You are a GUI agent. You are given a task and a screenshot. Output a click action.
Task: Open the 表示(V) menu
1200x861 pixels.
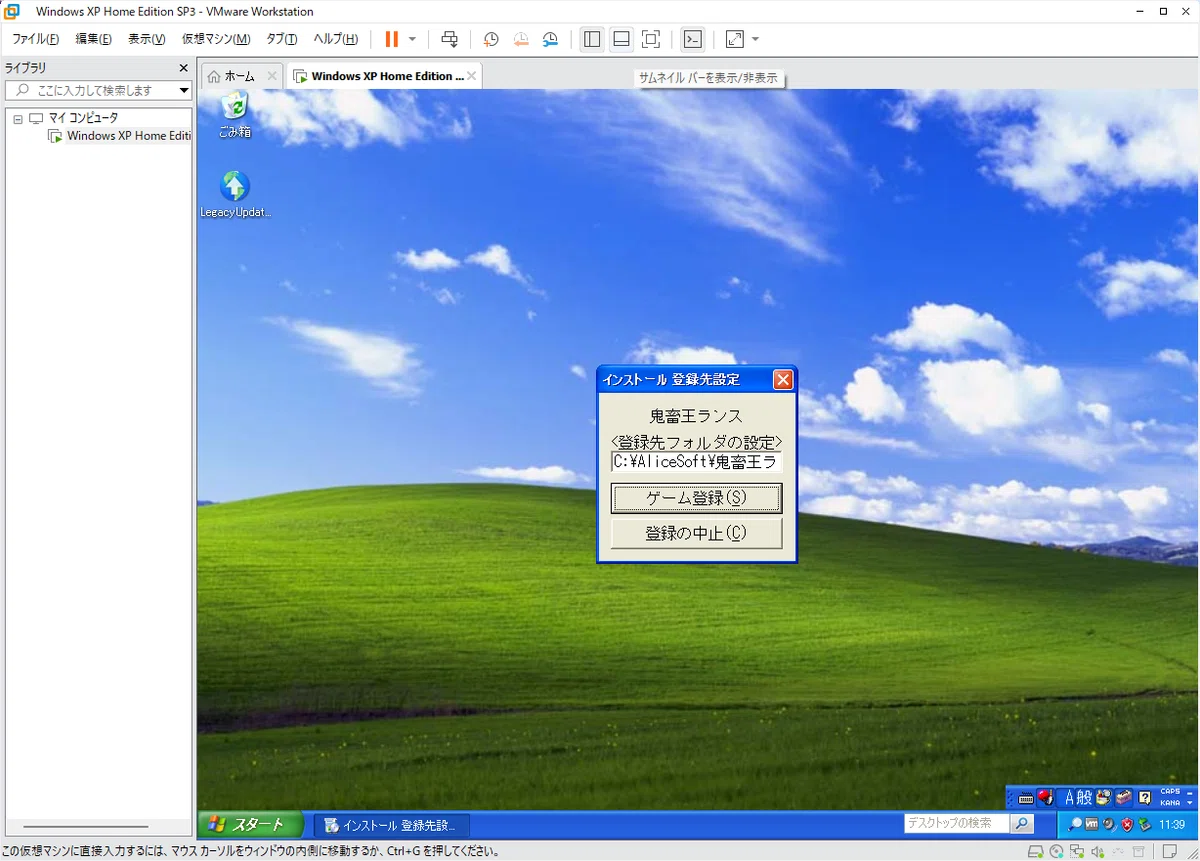pyautogui.click(x=147, y=39)
